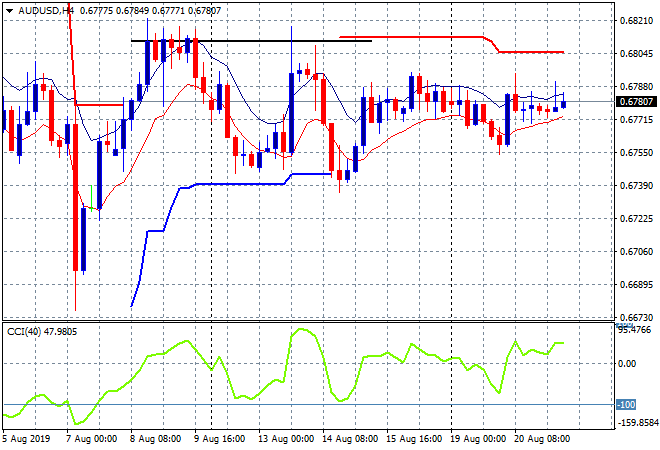Screen dimensions: 660x450
Task: Select the green CCI indicator line
Action: (284, 376)
